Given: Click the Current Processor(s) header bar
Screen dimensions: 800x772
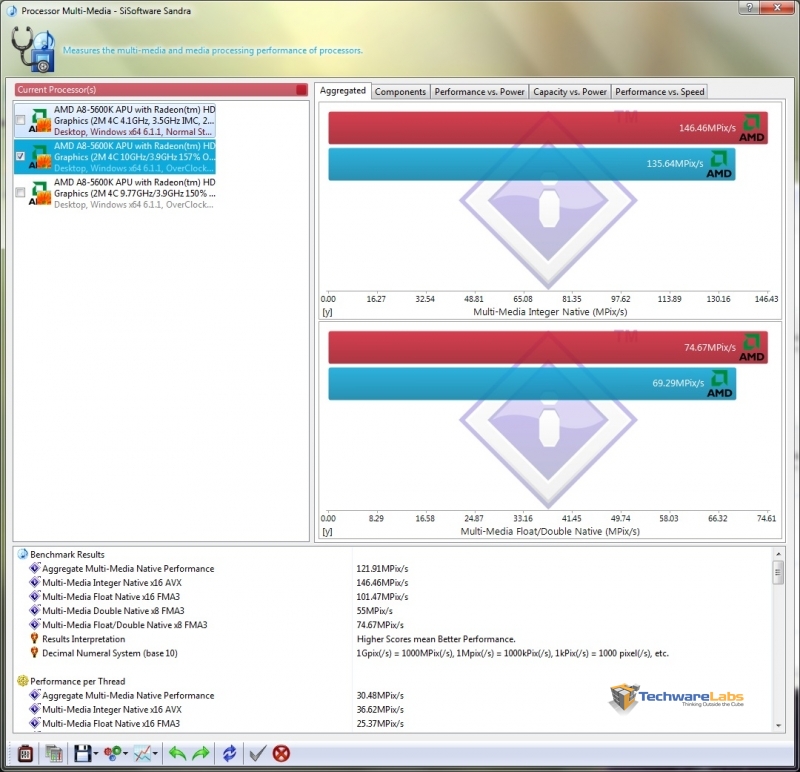Looking at the screenshot, I should pos(161,90).
